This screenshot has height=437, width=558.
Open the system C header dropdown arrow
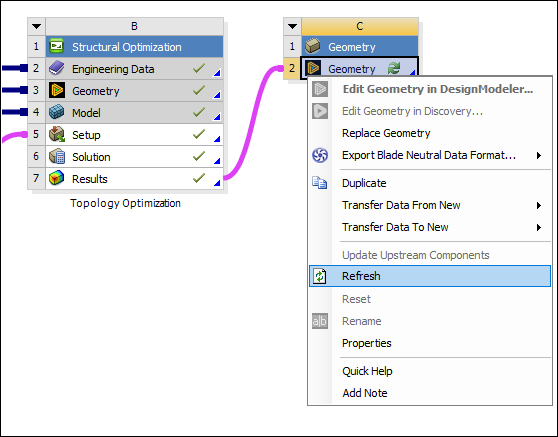click(x=292, y=26)
